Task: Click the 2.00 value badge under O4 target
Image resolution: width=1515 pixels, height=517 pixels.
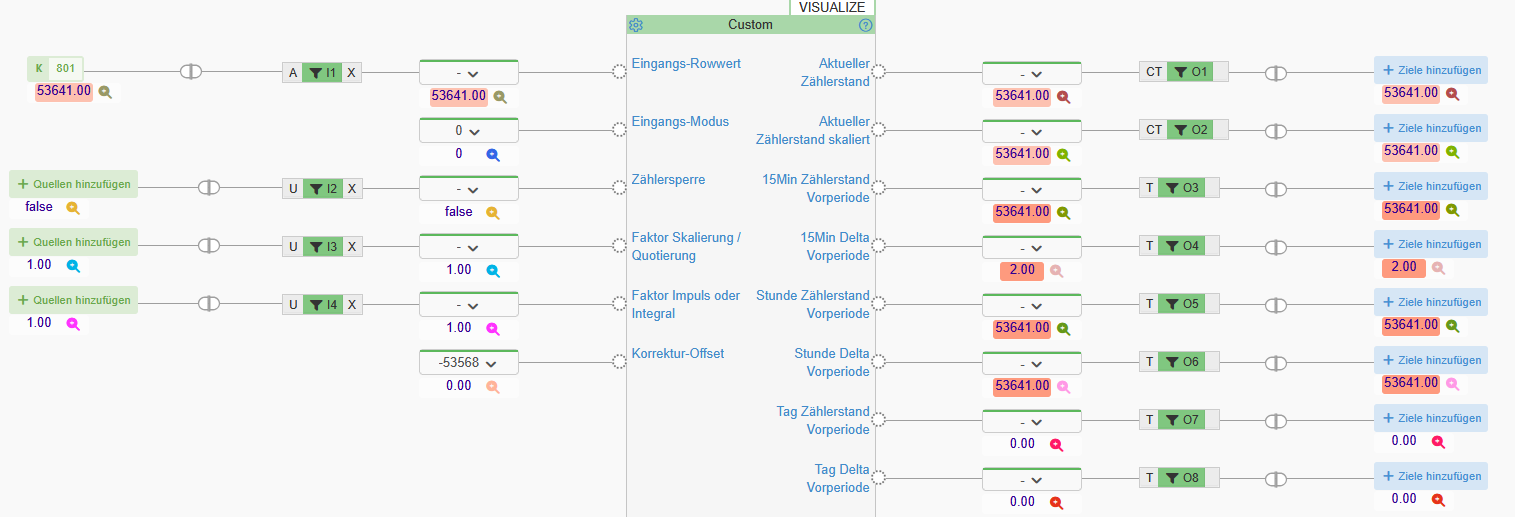Action: (x=1403, y=267)
